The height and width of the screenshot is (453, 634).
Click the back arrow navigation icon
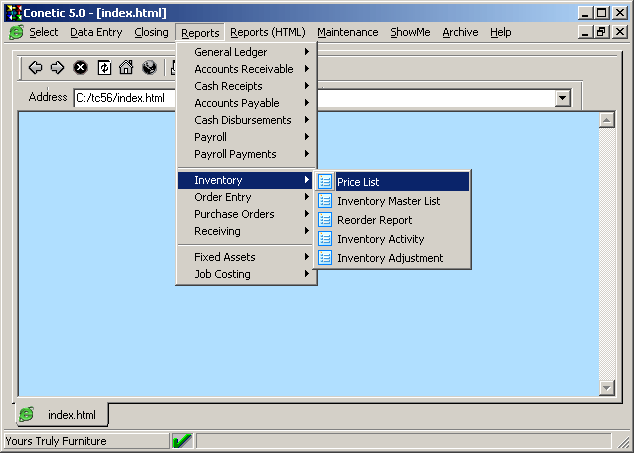tap(35, 68)
